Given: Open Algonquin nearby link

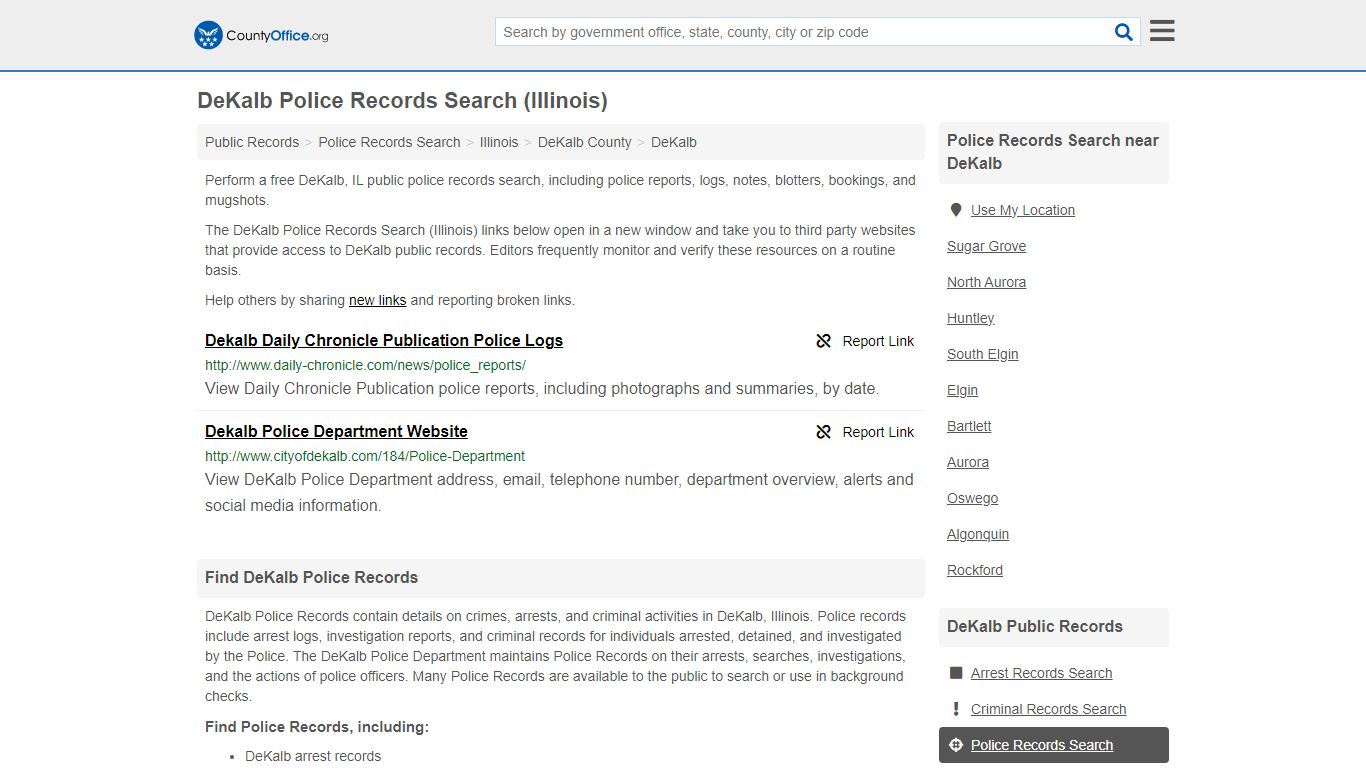Looking at the screenshot, I should point(978,534).
